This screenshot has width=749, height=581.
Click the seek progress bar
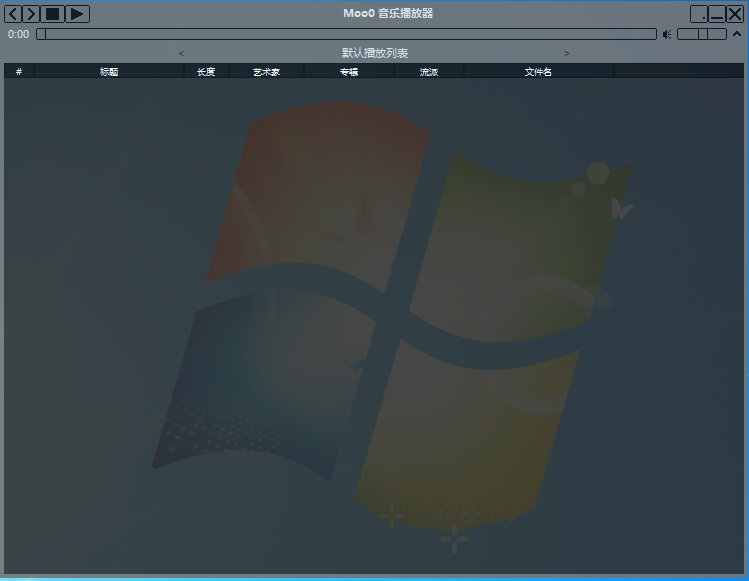click(x=346, y=34)
